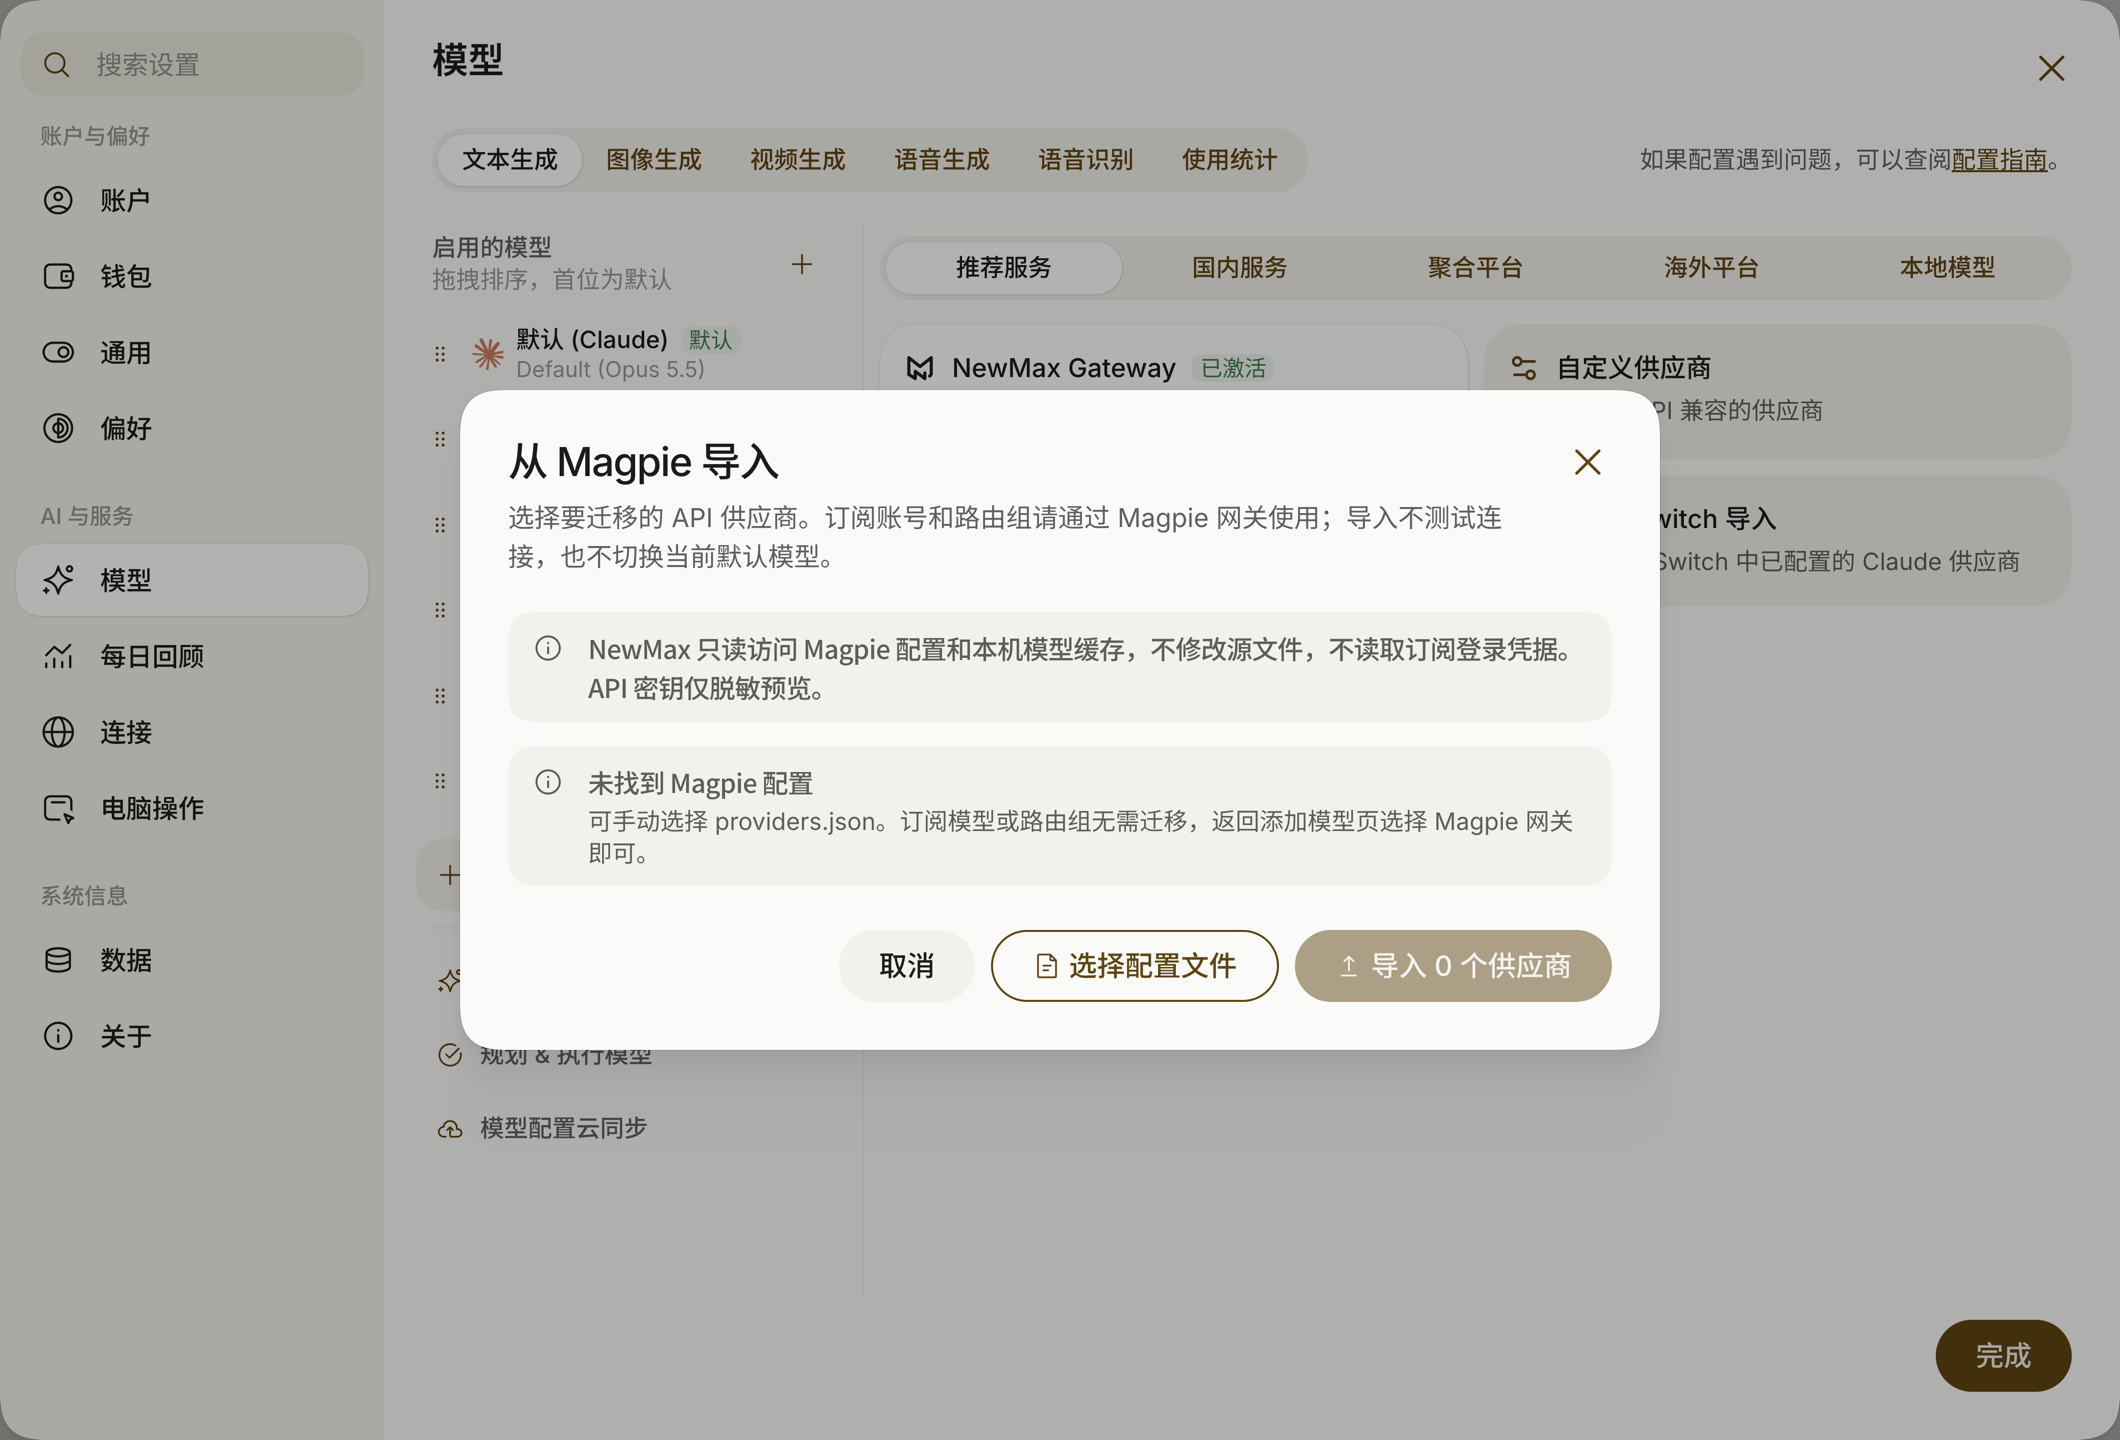Open the 钱包 wallet section
2120x1440 pixels.
coord(192,276)
